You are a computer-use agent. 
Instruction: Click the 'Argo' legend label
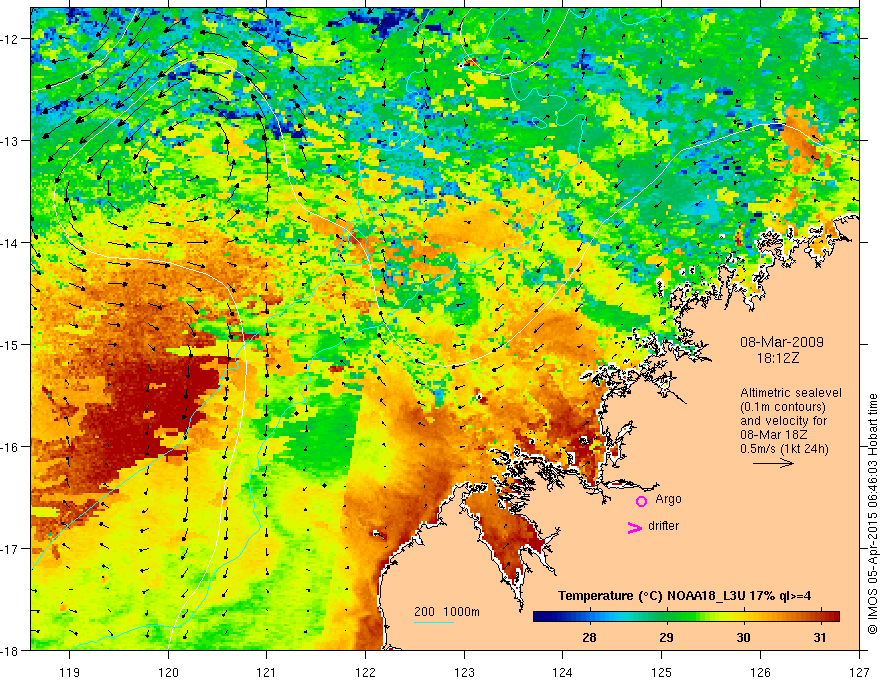tap(668, 499)
